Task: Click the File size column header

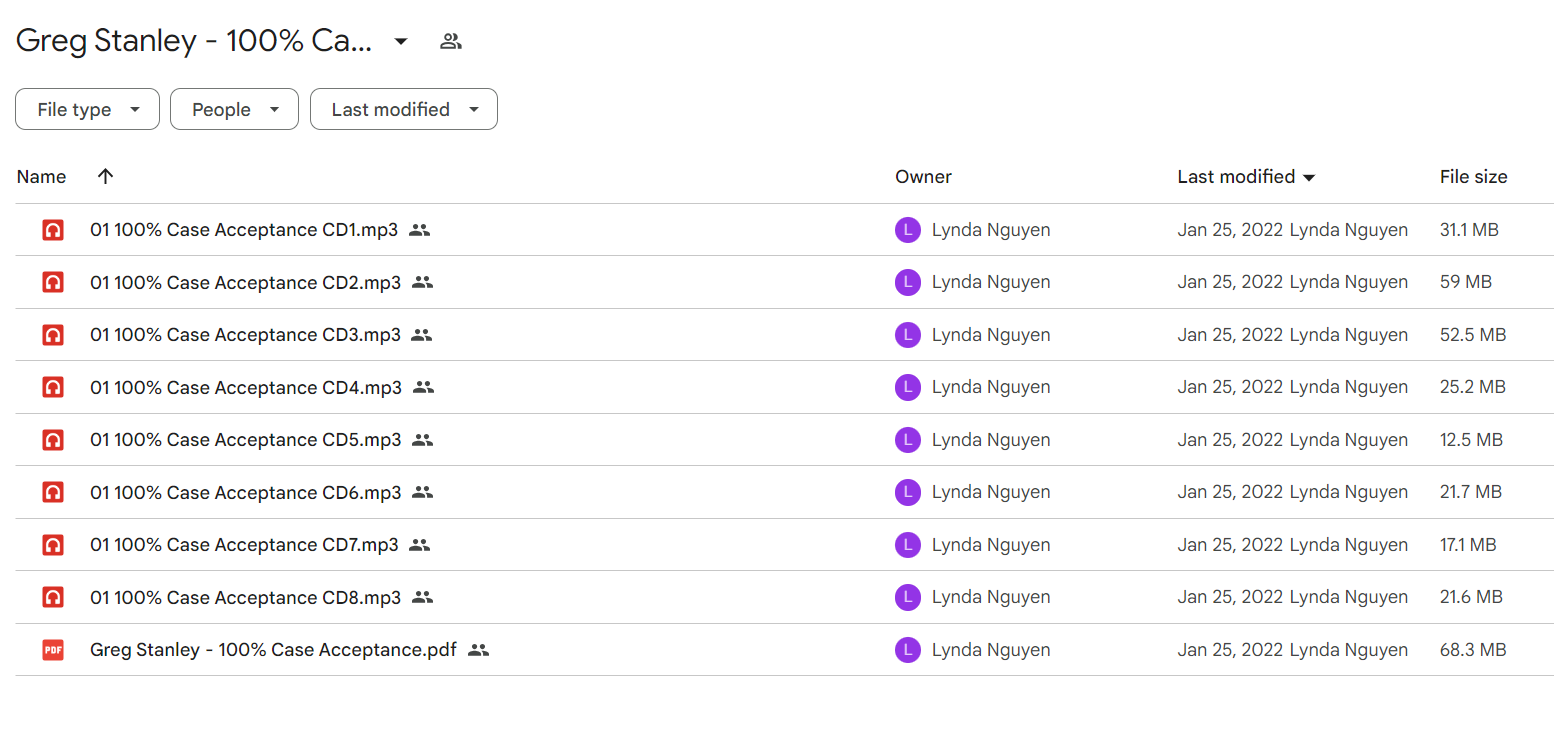Action: [1473, 177]
